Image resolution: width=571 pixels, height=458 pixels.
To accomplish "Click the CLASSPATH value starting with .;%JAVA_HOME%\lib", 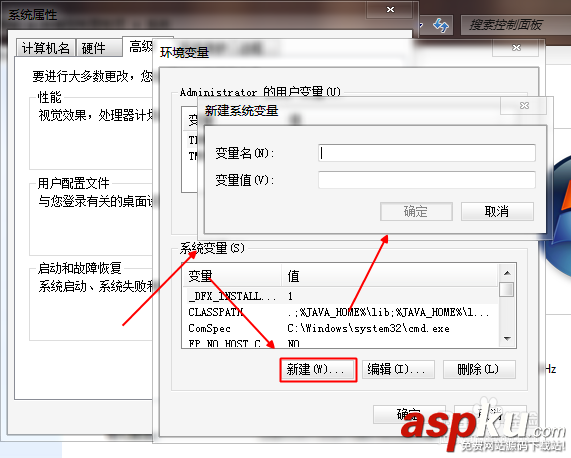I will (x=388, y=312).
